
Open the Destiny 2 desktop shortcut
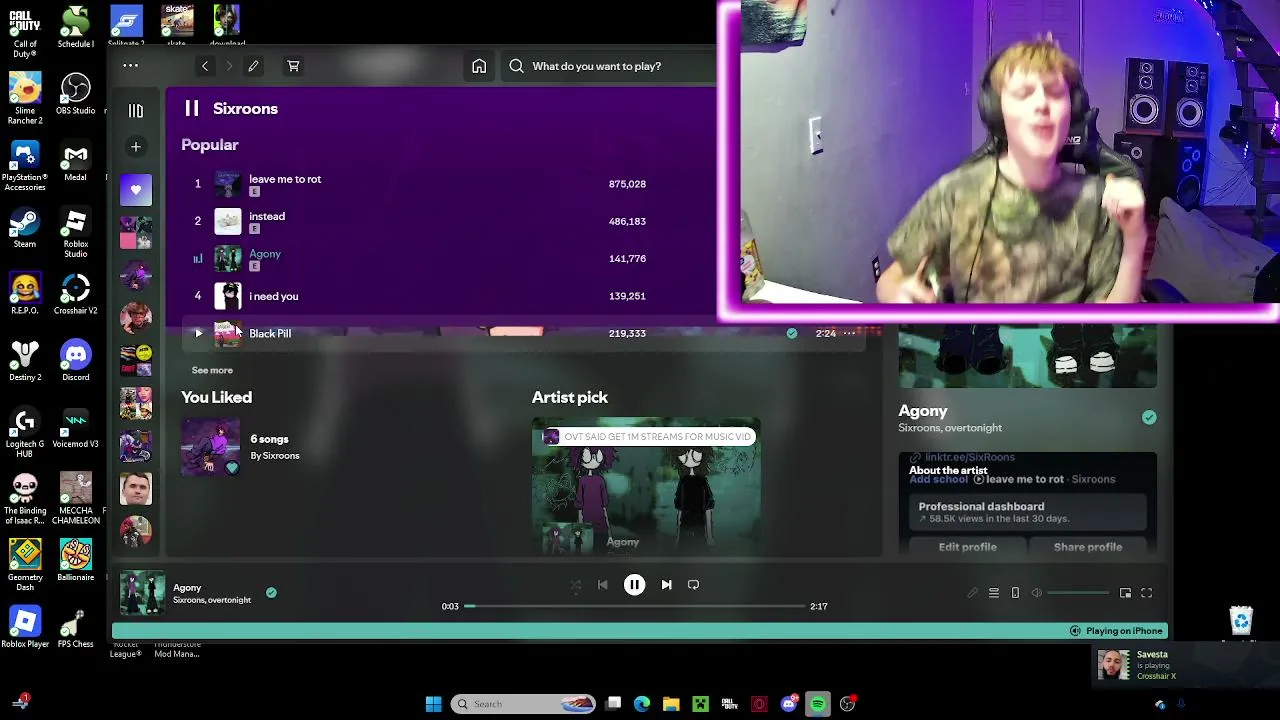tap(25, 361)
